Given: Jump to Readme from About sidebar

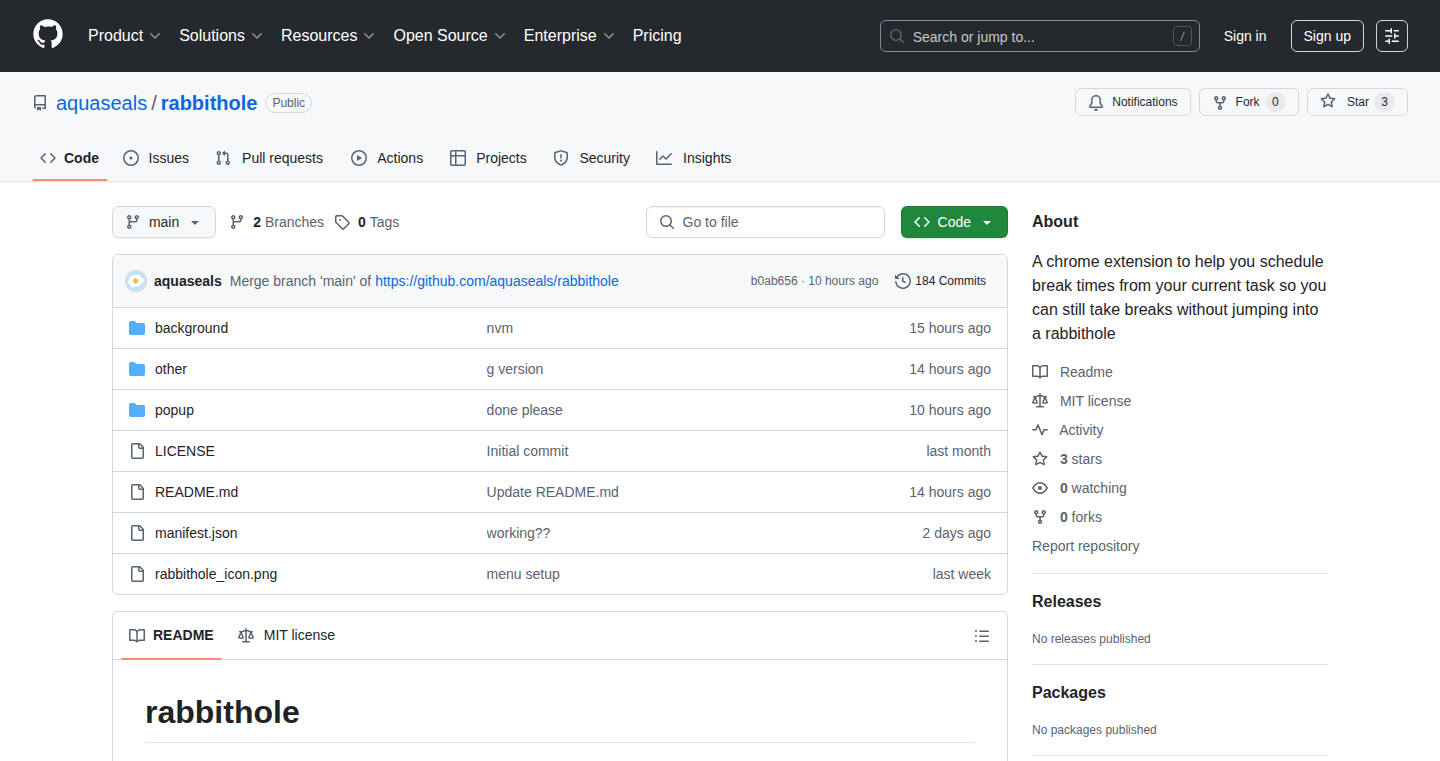Looking at the screenshot, I should click(1072, 372).
